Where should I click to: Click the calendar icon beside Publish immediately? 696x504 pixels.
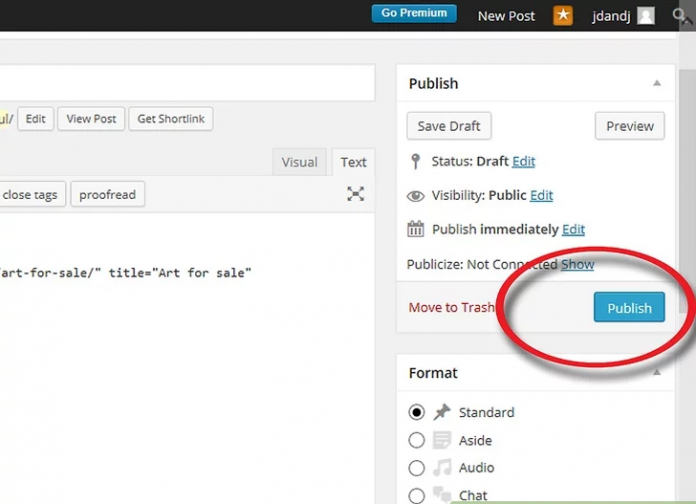point(416,229)
